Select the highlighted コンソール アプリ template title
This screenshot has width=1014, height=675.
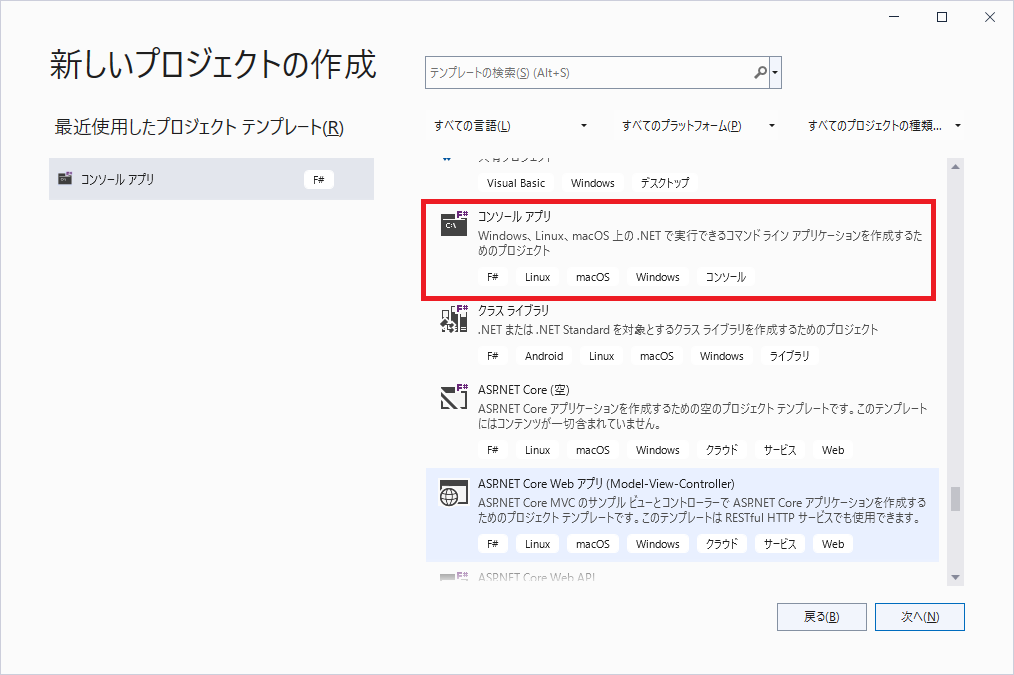(x=514, y=217)
